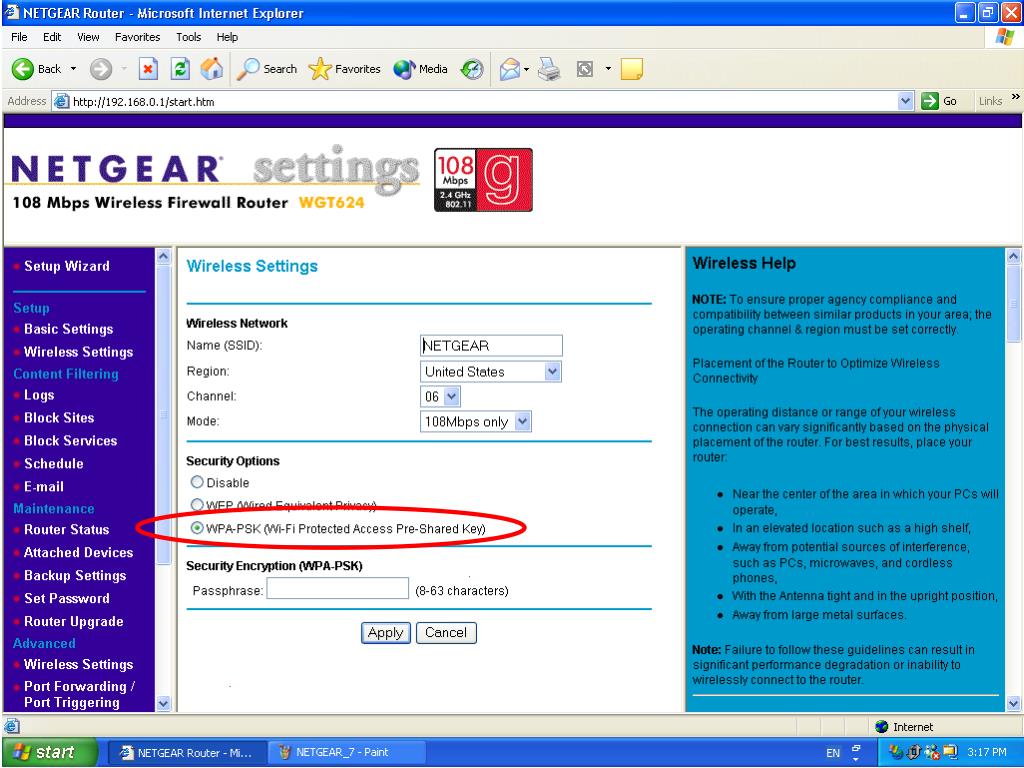Viewport: 1024px width, 768px height.
Task: Open Favorites star in toolbar
Action: pyautogui.click(x=344, y=69)
